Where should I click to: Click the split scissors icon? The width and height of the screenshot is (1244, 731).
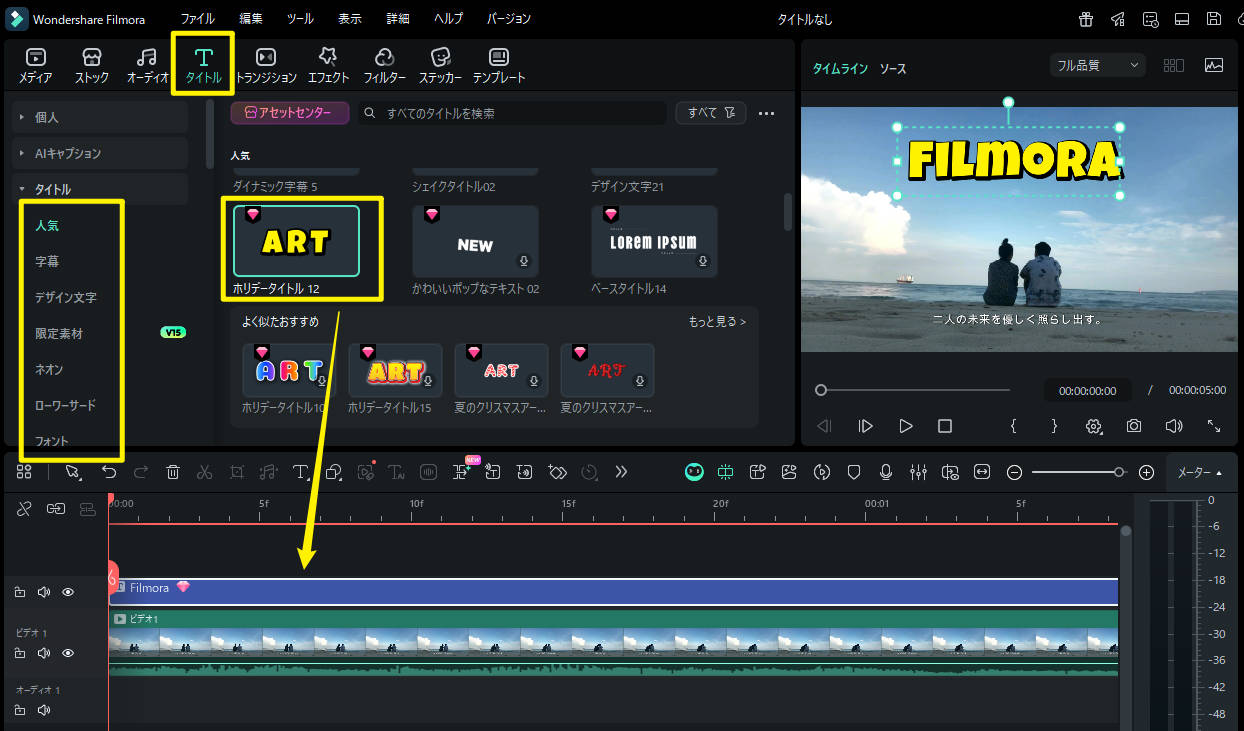(205, 472)
